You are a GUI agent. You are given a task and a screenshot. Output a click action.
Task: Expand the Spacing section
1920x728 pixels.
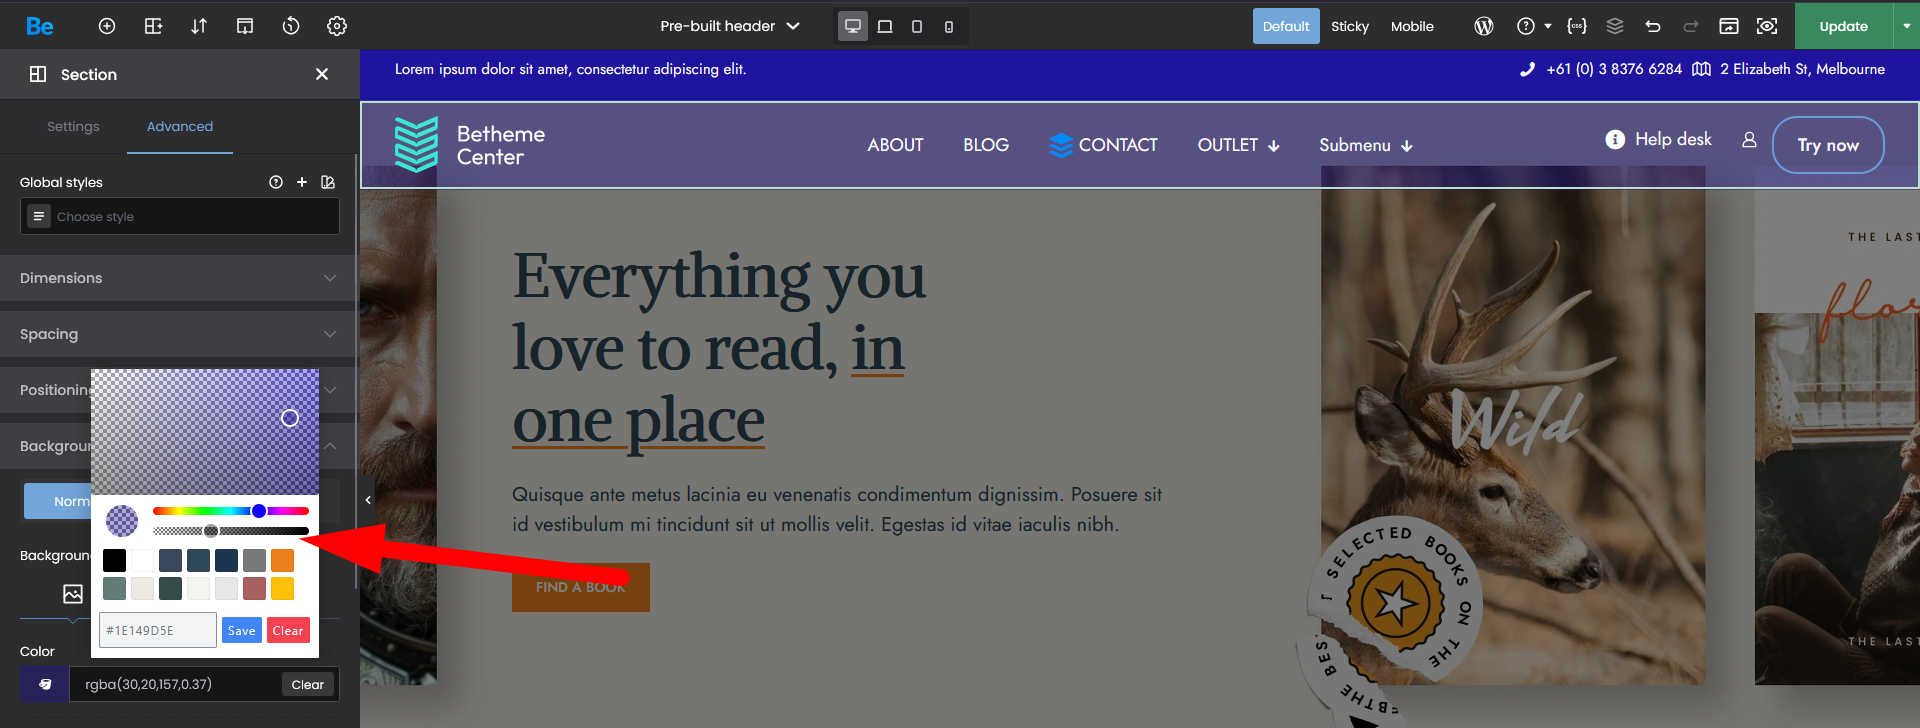coord(178,334)
